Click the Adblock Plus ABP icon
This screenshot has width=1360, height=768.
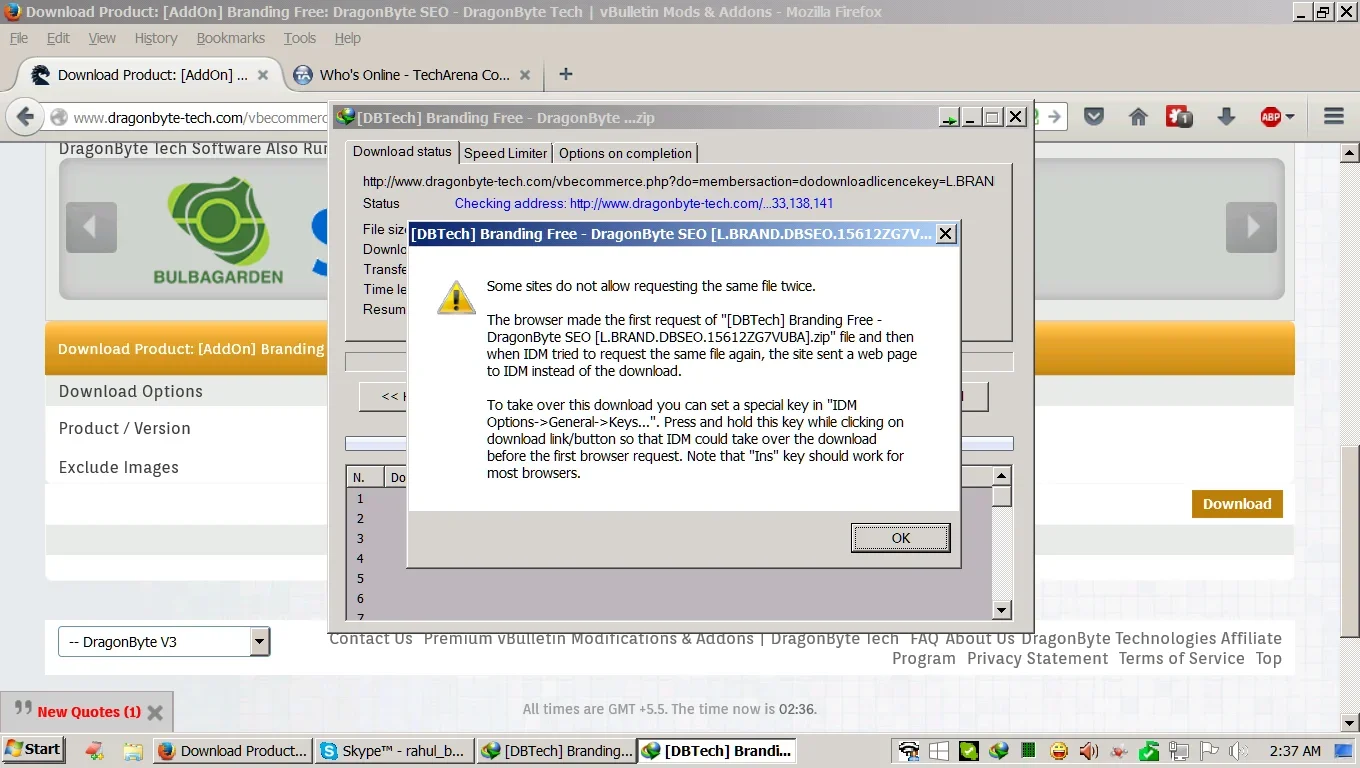pyautogui.click(x=1270, y=117)
